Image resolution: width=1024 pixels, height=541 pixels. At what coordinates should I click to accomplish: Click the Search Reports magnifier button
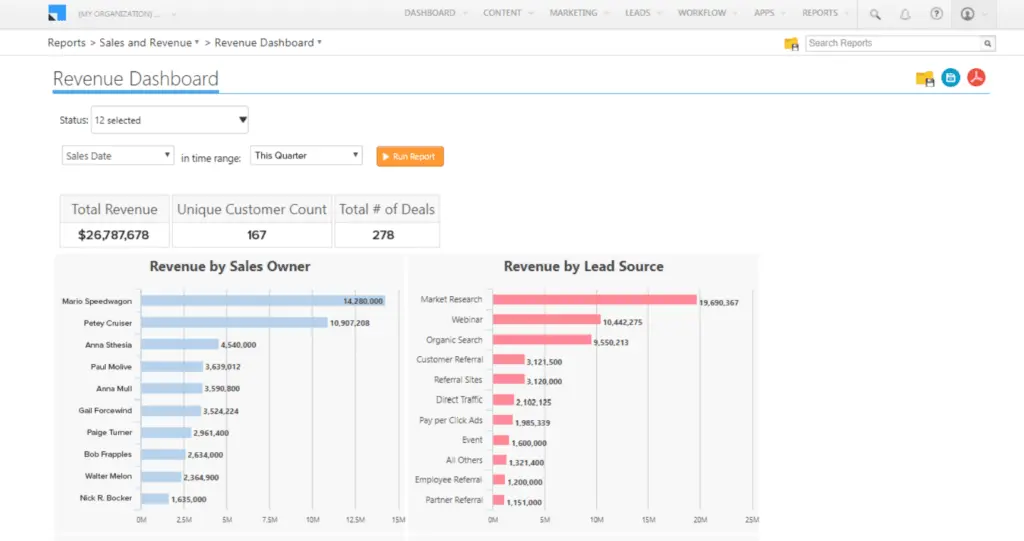988,43
